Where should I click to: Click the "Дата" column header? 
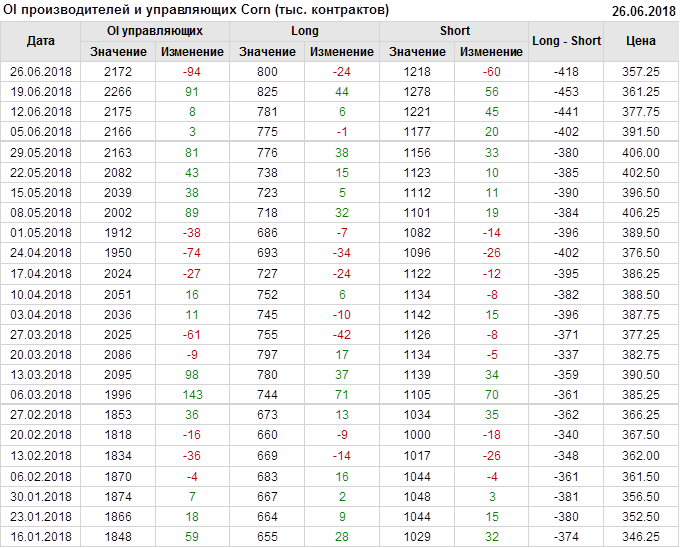[41, 41]
